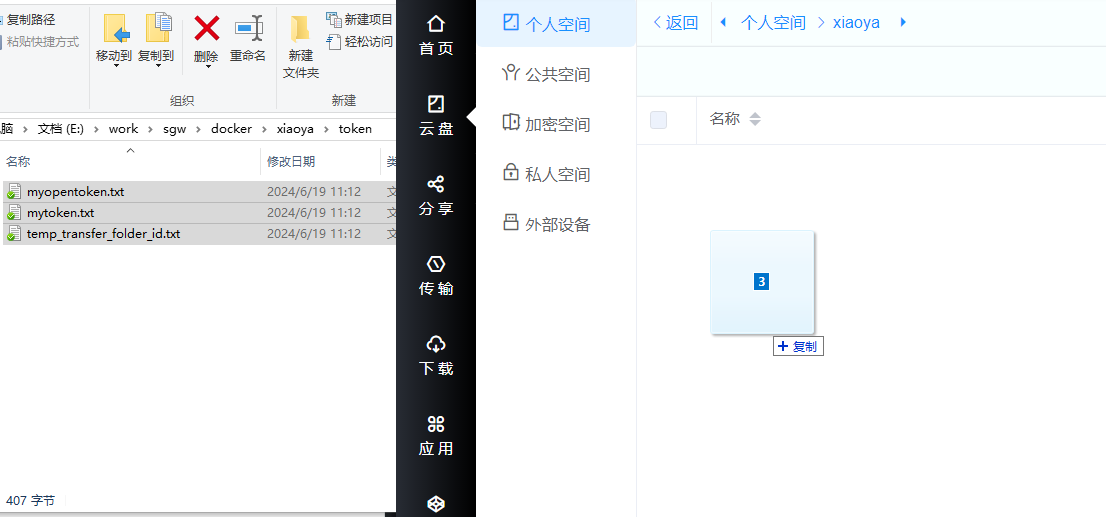Image resolution: width=1106 pixels, height=517 pixels.
Task: Create a new folder with 新建文件夹
Action: click(x=301, y=45)
